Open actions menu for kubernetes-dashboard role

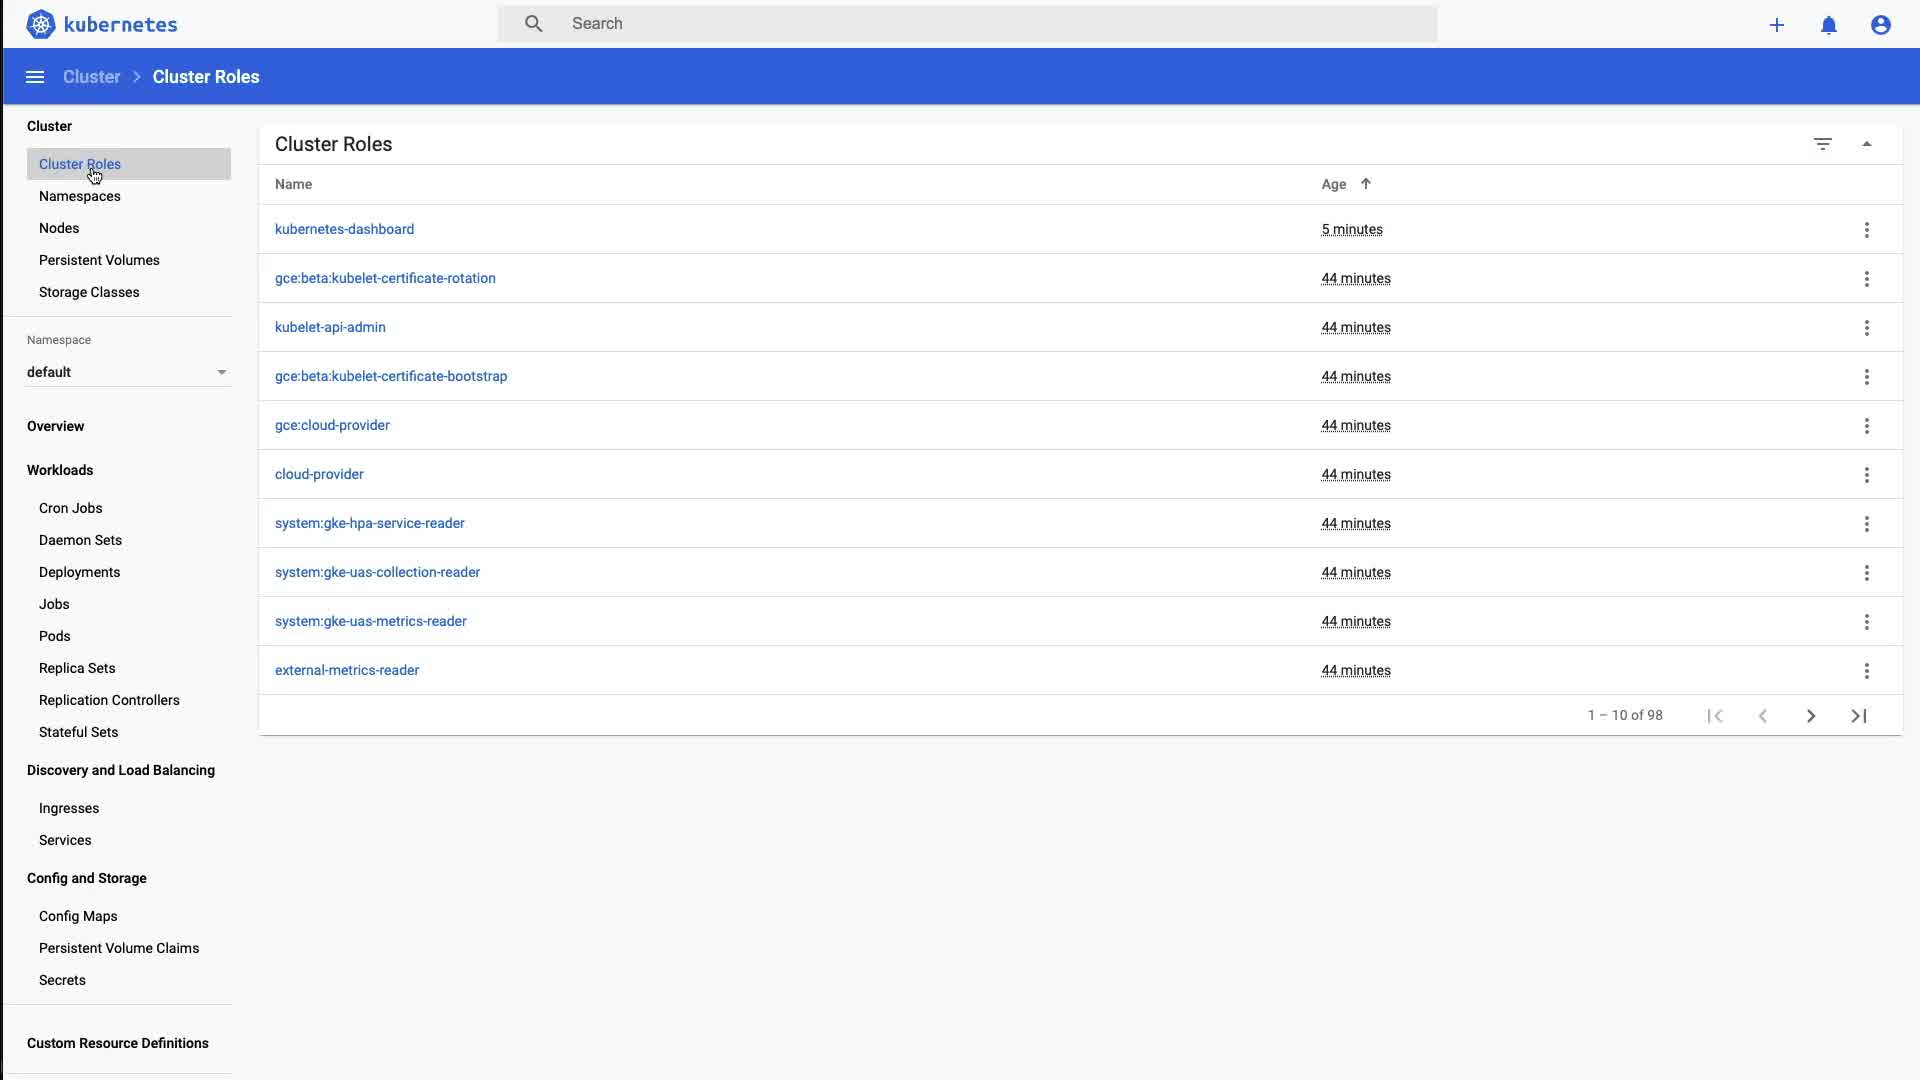pos(1866,230)
